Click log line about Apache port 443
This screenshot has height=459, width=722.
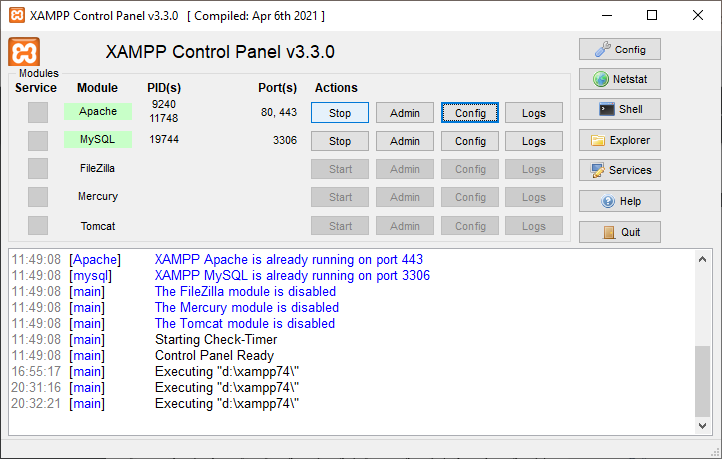tap(289, 260)
